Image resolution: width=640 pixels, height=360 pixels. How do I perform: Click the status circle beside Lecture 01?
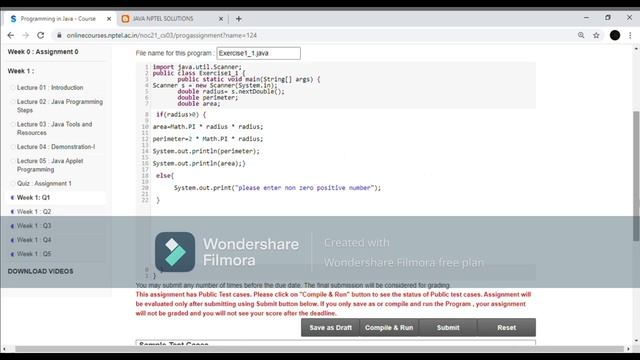pos(12,87)
